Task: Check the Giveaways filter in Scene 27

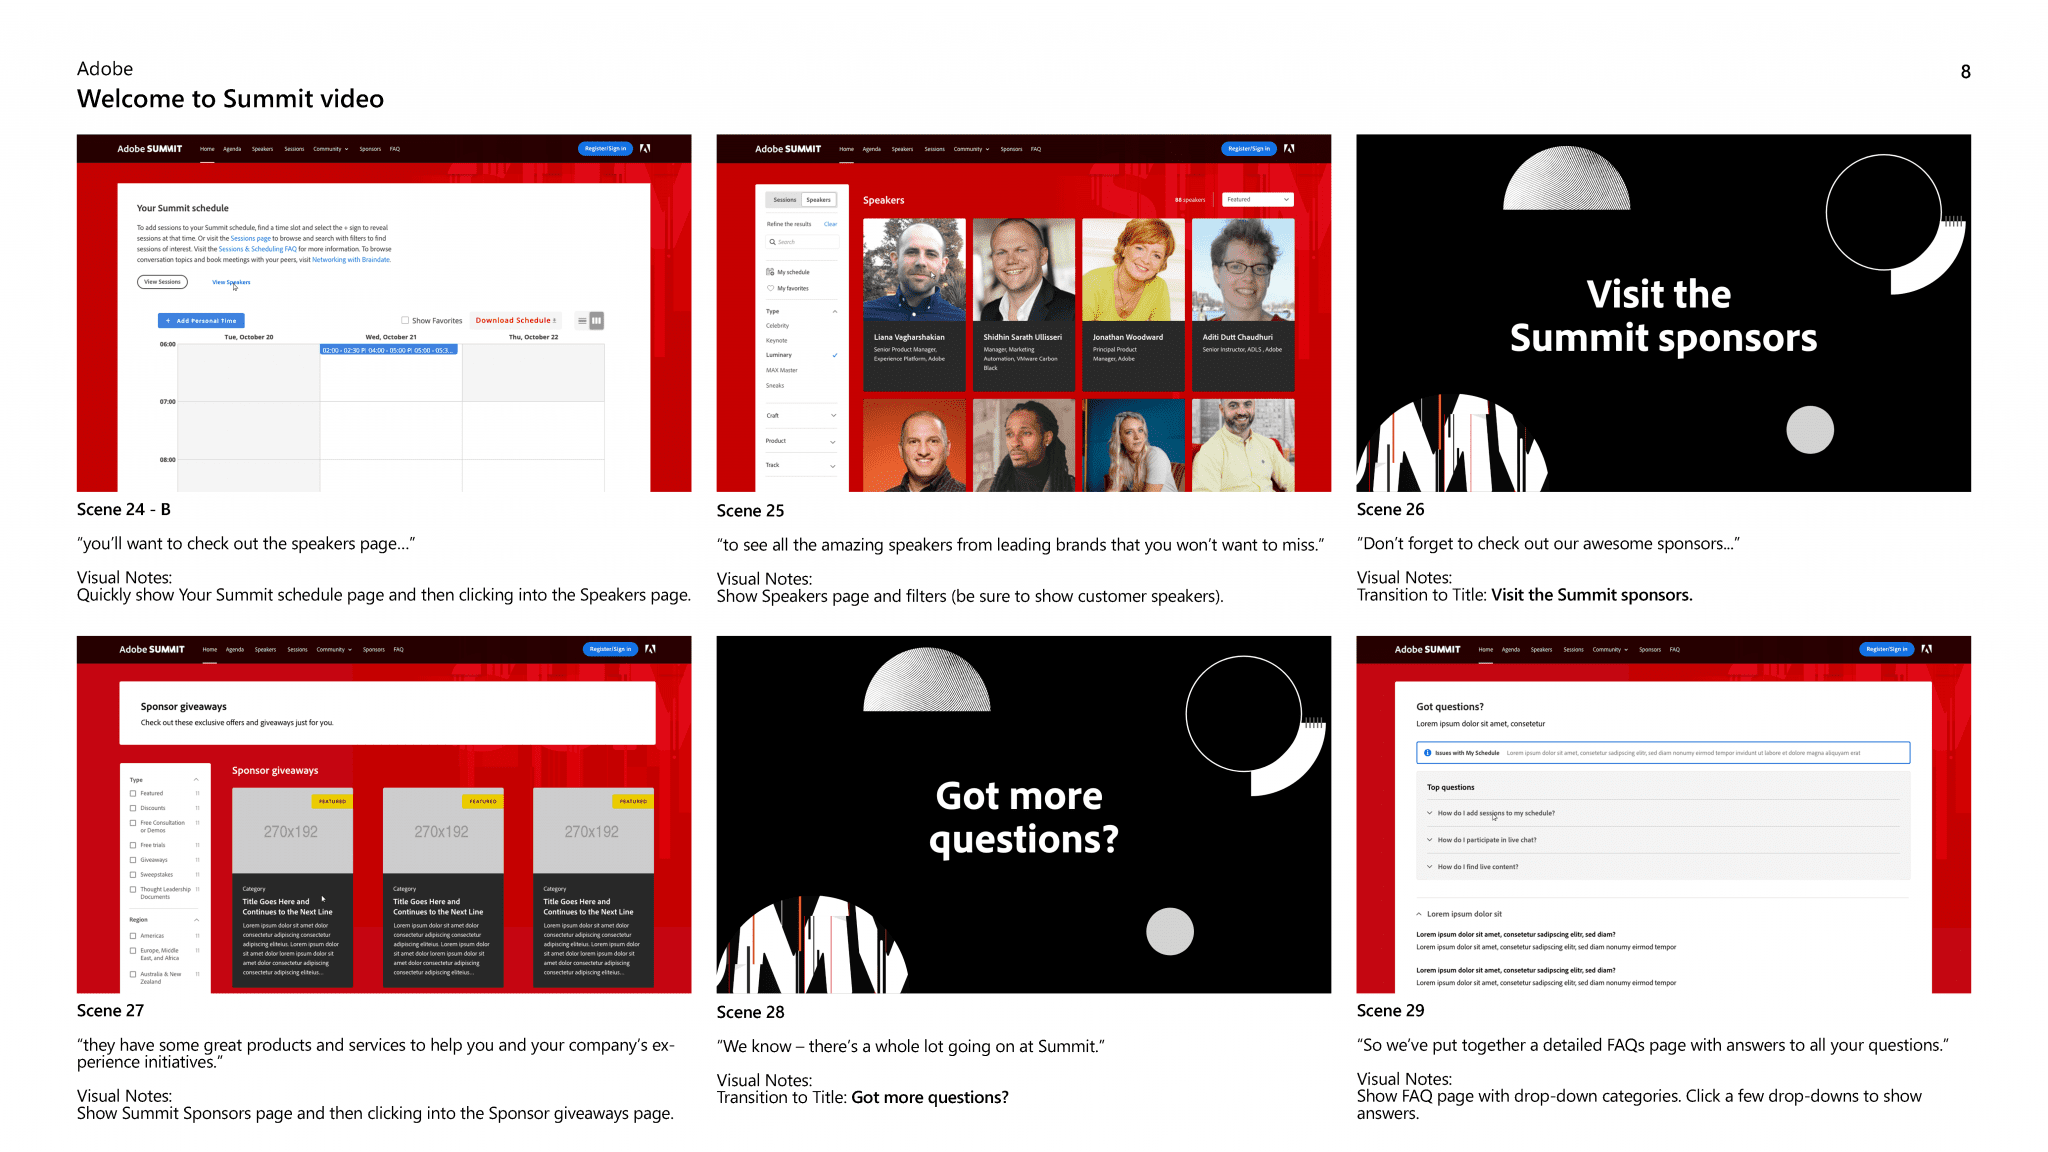Action: pos(133,860)
